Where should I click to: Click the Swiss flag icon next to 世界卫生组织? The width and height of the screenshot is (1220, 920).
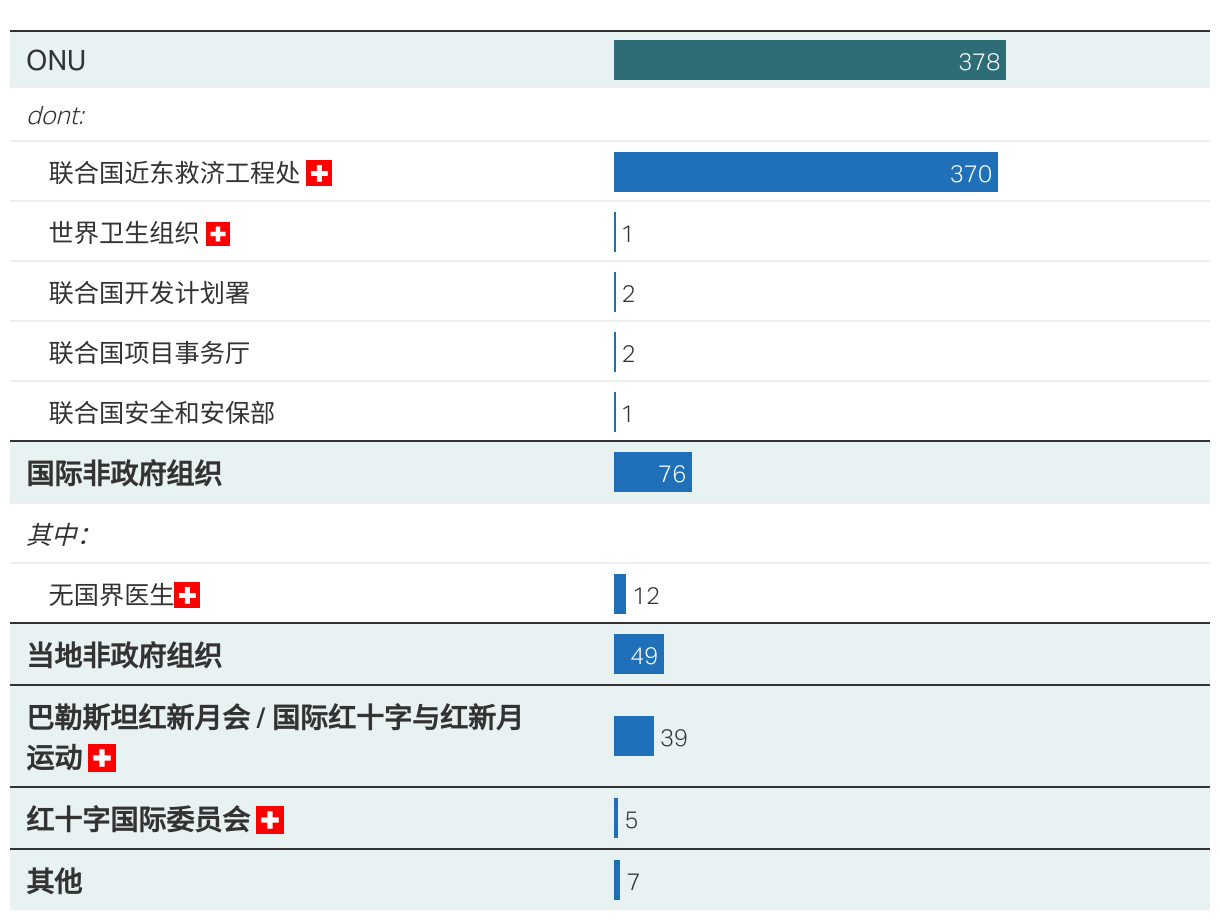[x=218, y=234]
